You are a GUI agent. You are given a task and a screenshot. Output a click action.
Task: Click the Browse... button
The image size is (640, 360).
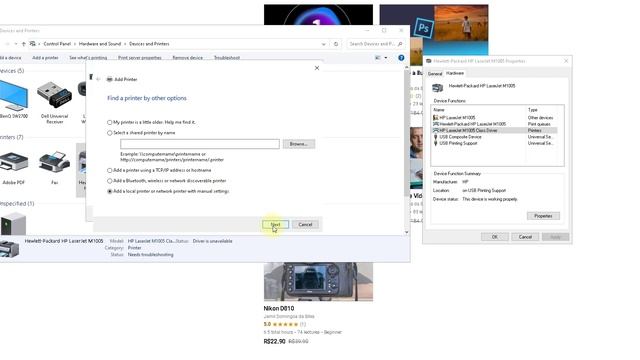click(298, 144)
